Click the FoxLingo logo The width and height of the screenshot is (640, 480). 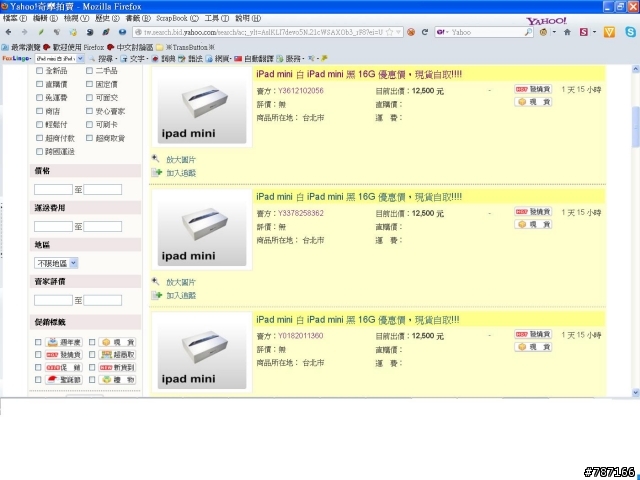tap(17, 58)
